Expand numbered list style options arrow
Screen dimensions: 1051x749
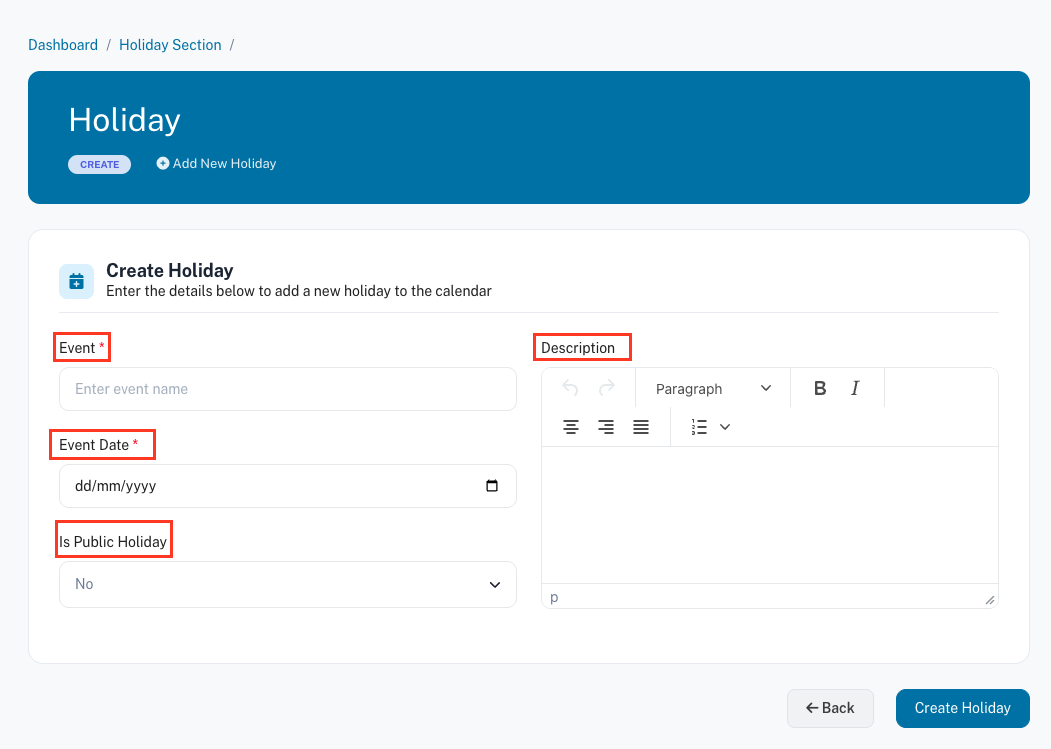pyautogui.click(x=725, y=427)
